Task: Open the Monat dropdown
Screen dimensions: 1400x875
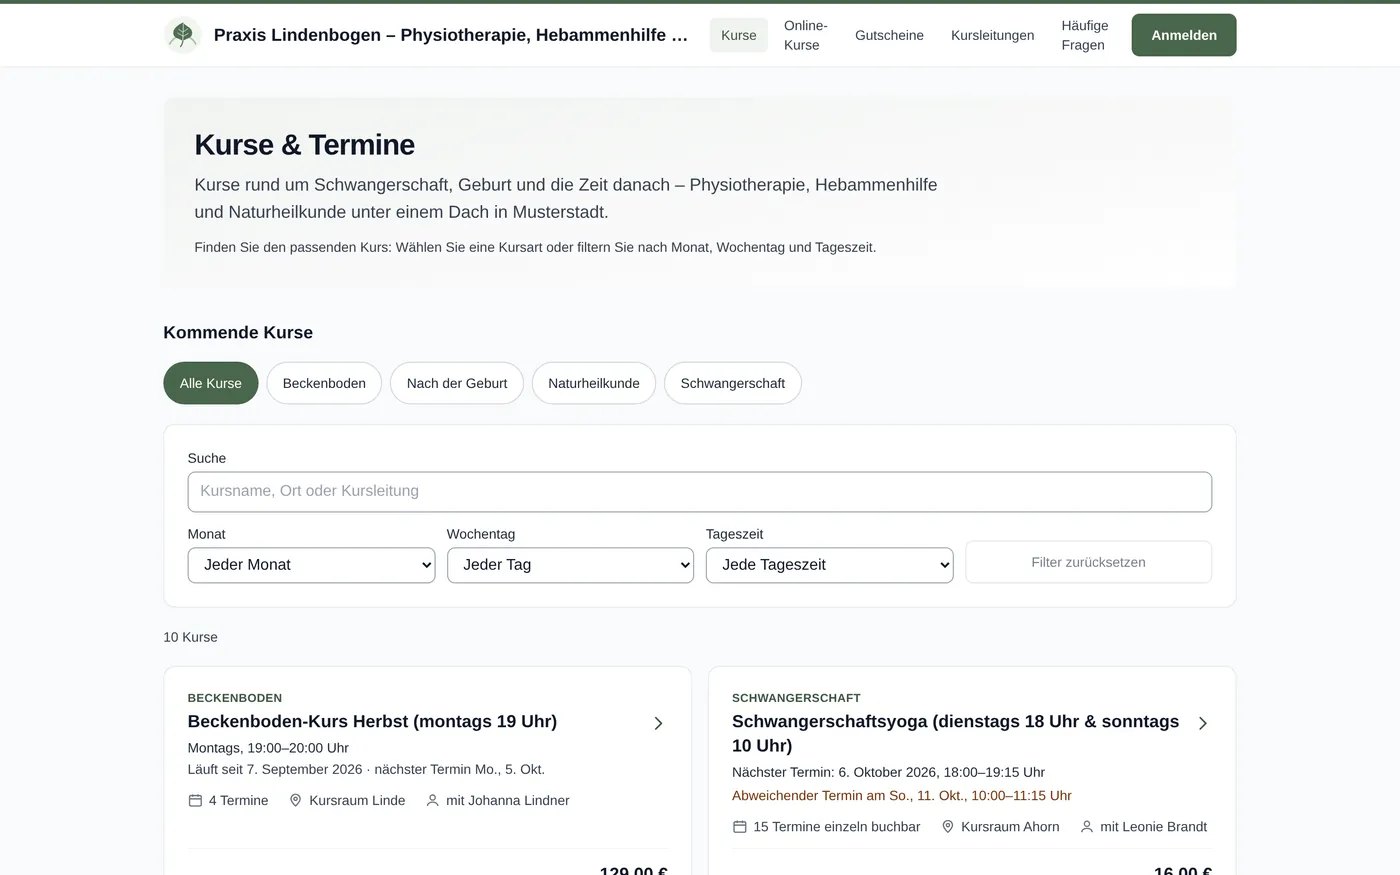Action: 311,565
